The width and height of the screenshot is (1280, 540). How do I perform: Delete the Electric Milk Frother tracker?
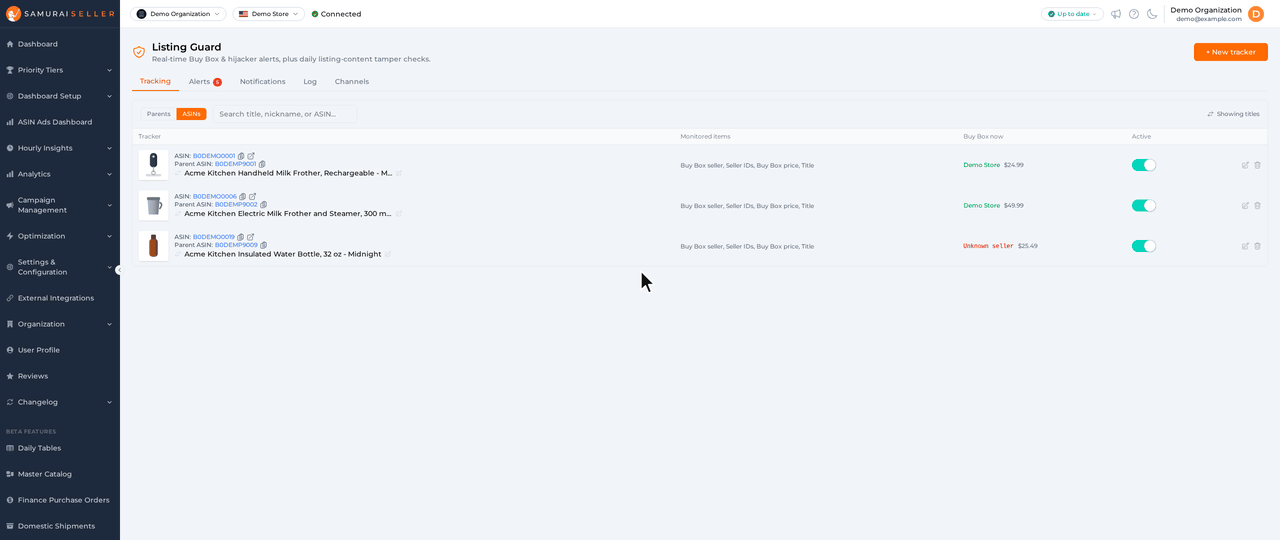pyautogui.click(x=1257, y=205)
